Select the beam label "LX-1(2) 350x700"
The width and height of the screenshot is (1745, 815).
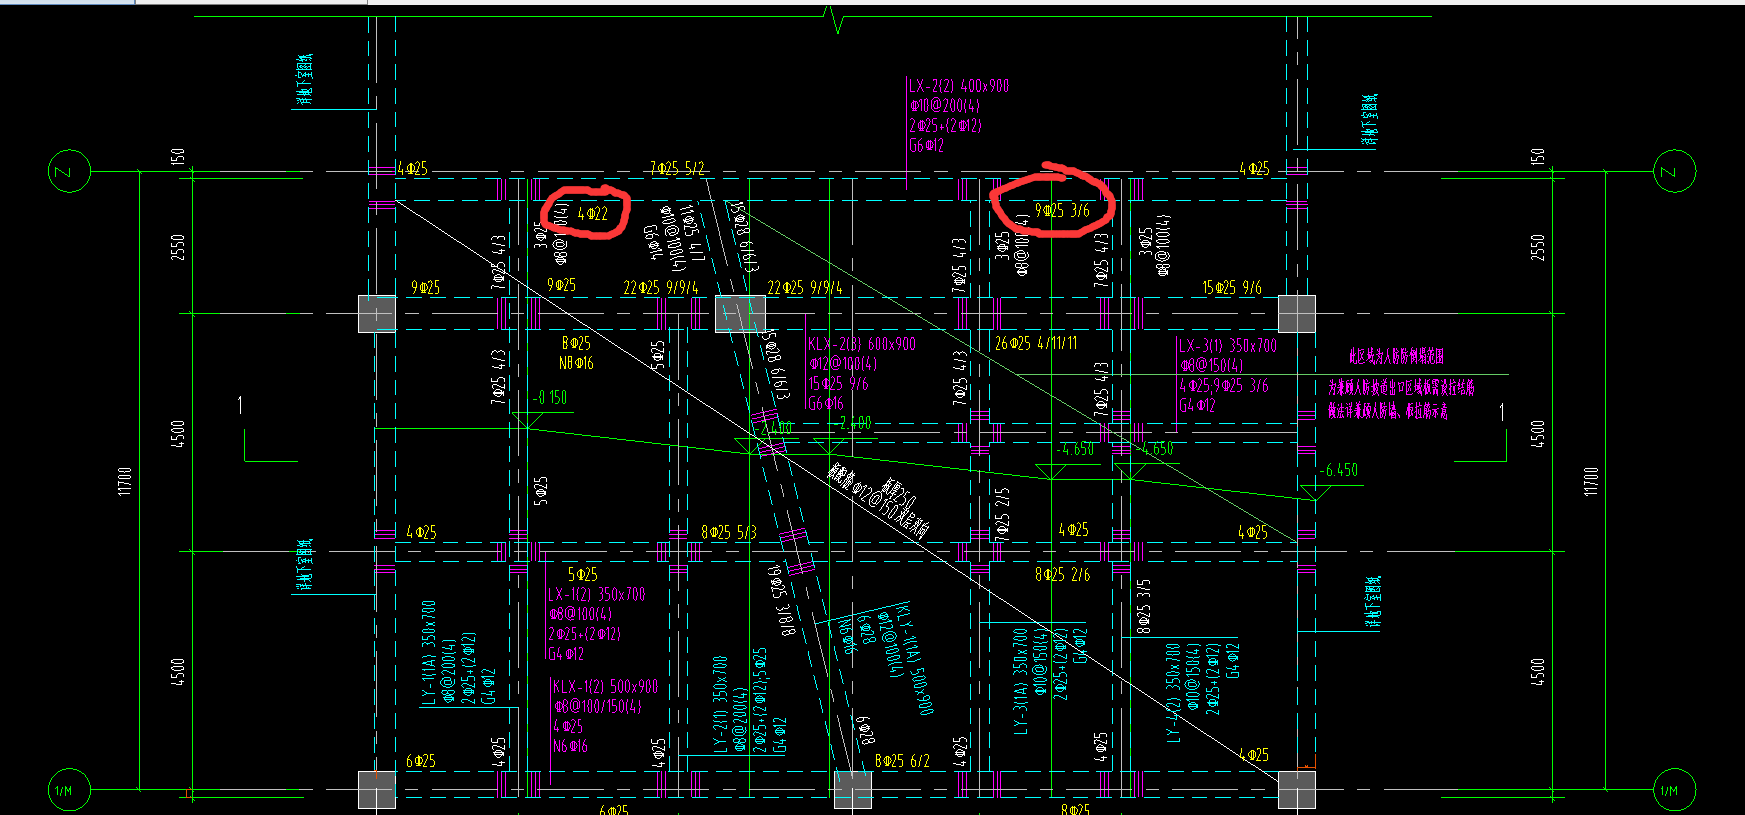[x=597, y=595]
